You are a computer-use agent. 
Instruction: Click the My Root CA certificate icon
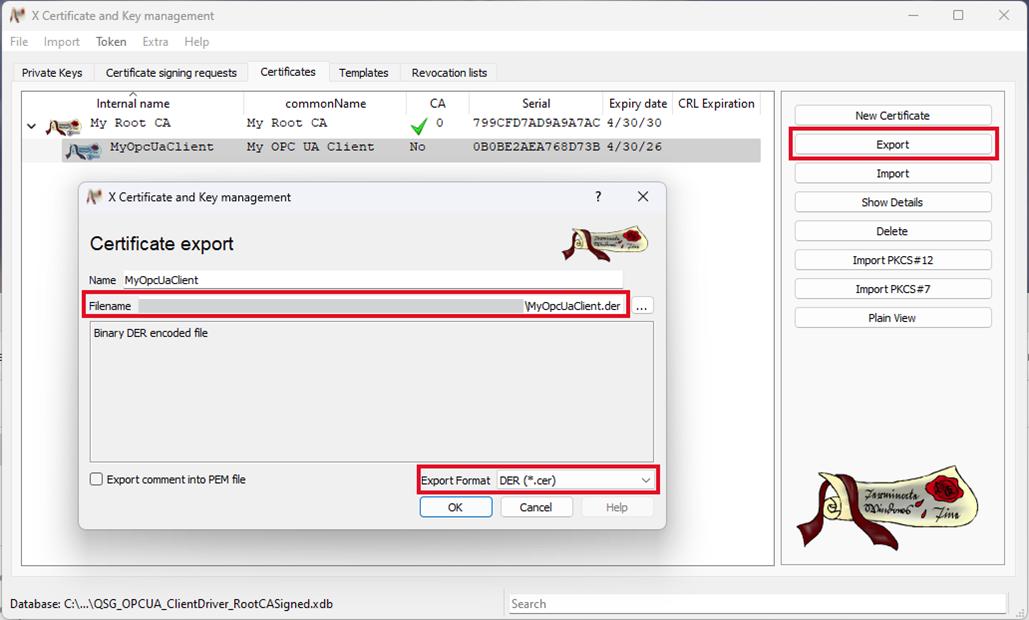63,126
